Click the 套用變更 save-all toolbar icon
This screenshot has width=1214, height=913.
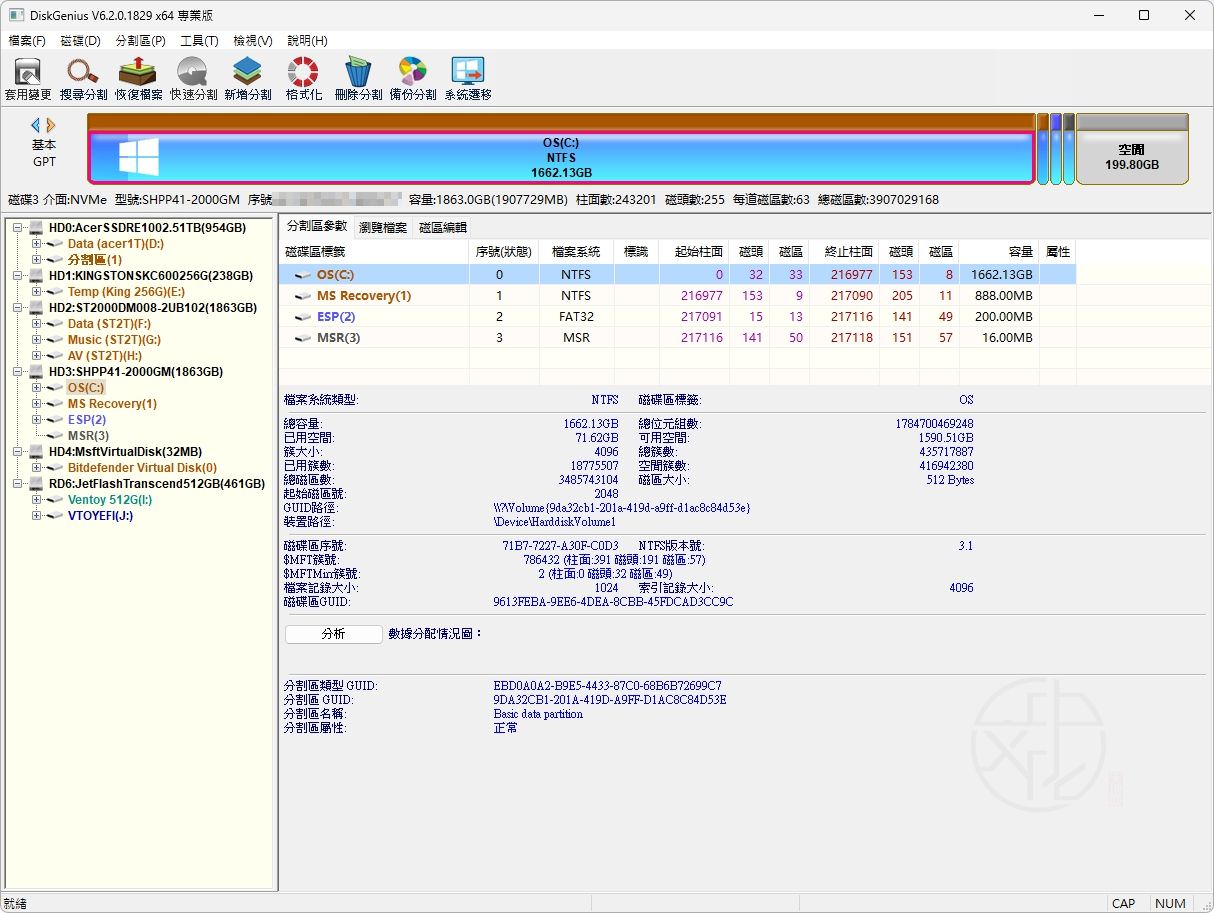[28, 79]
